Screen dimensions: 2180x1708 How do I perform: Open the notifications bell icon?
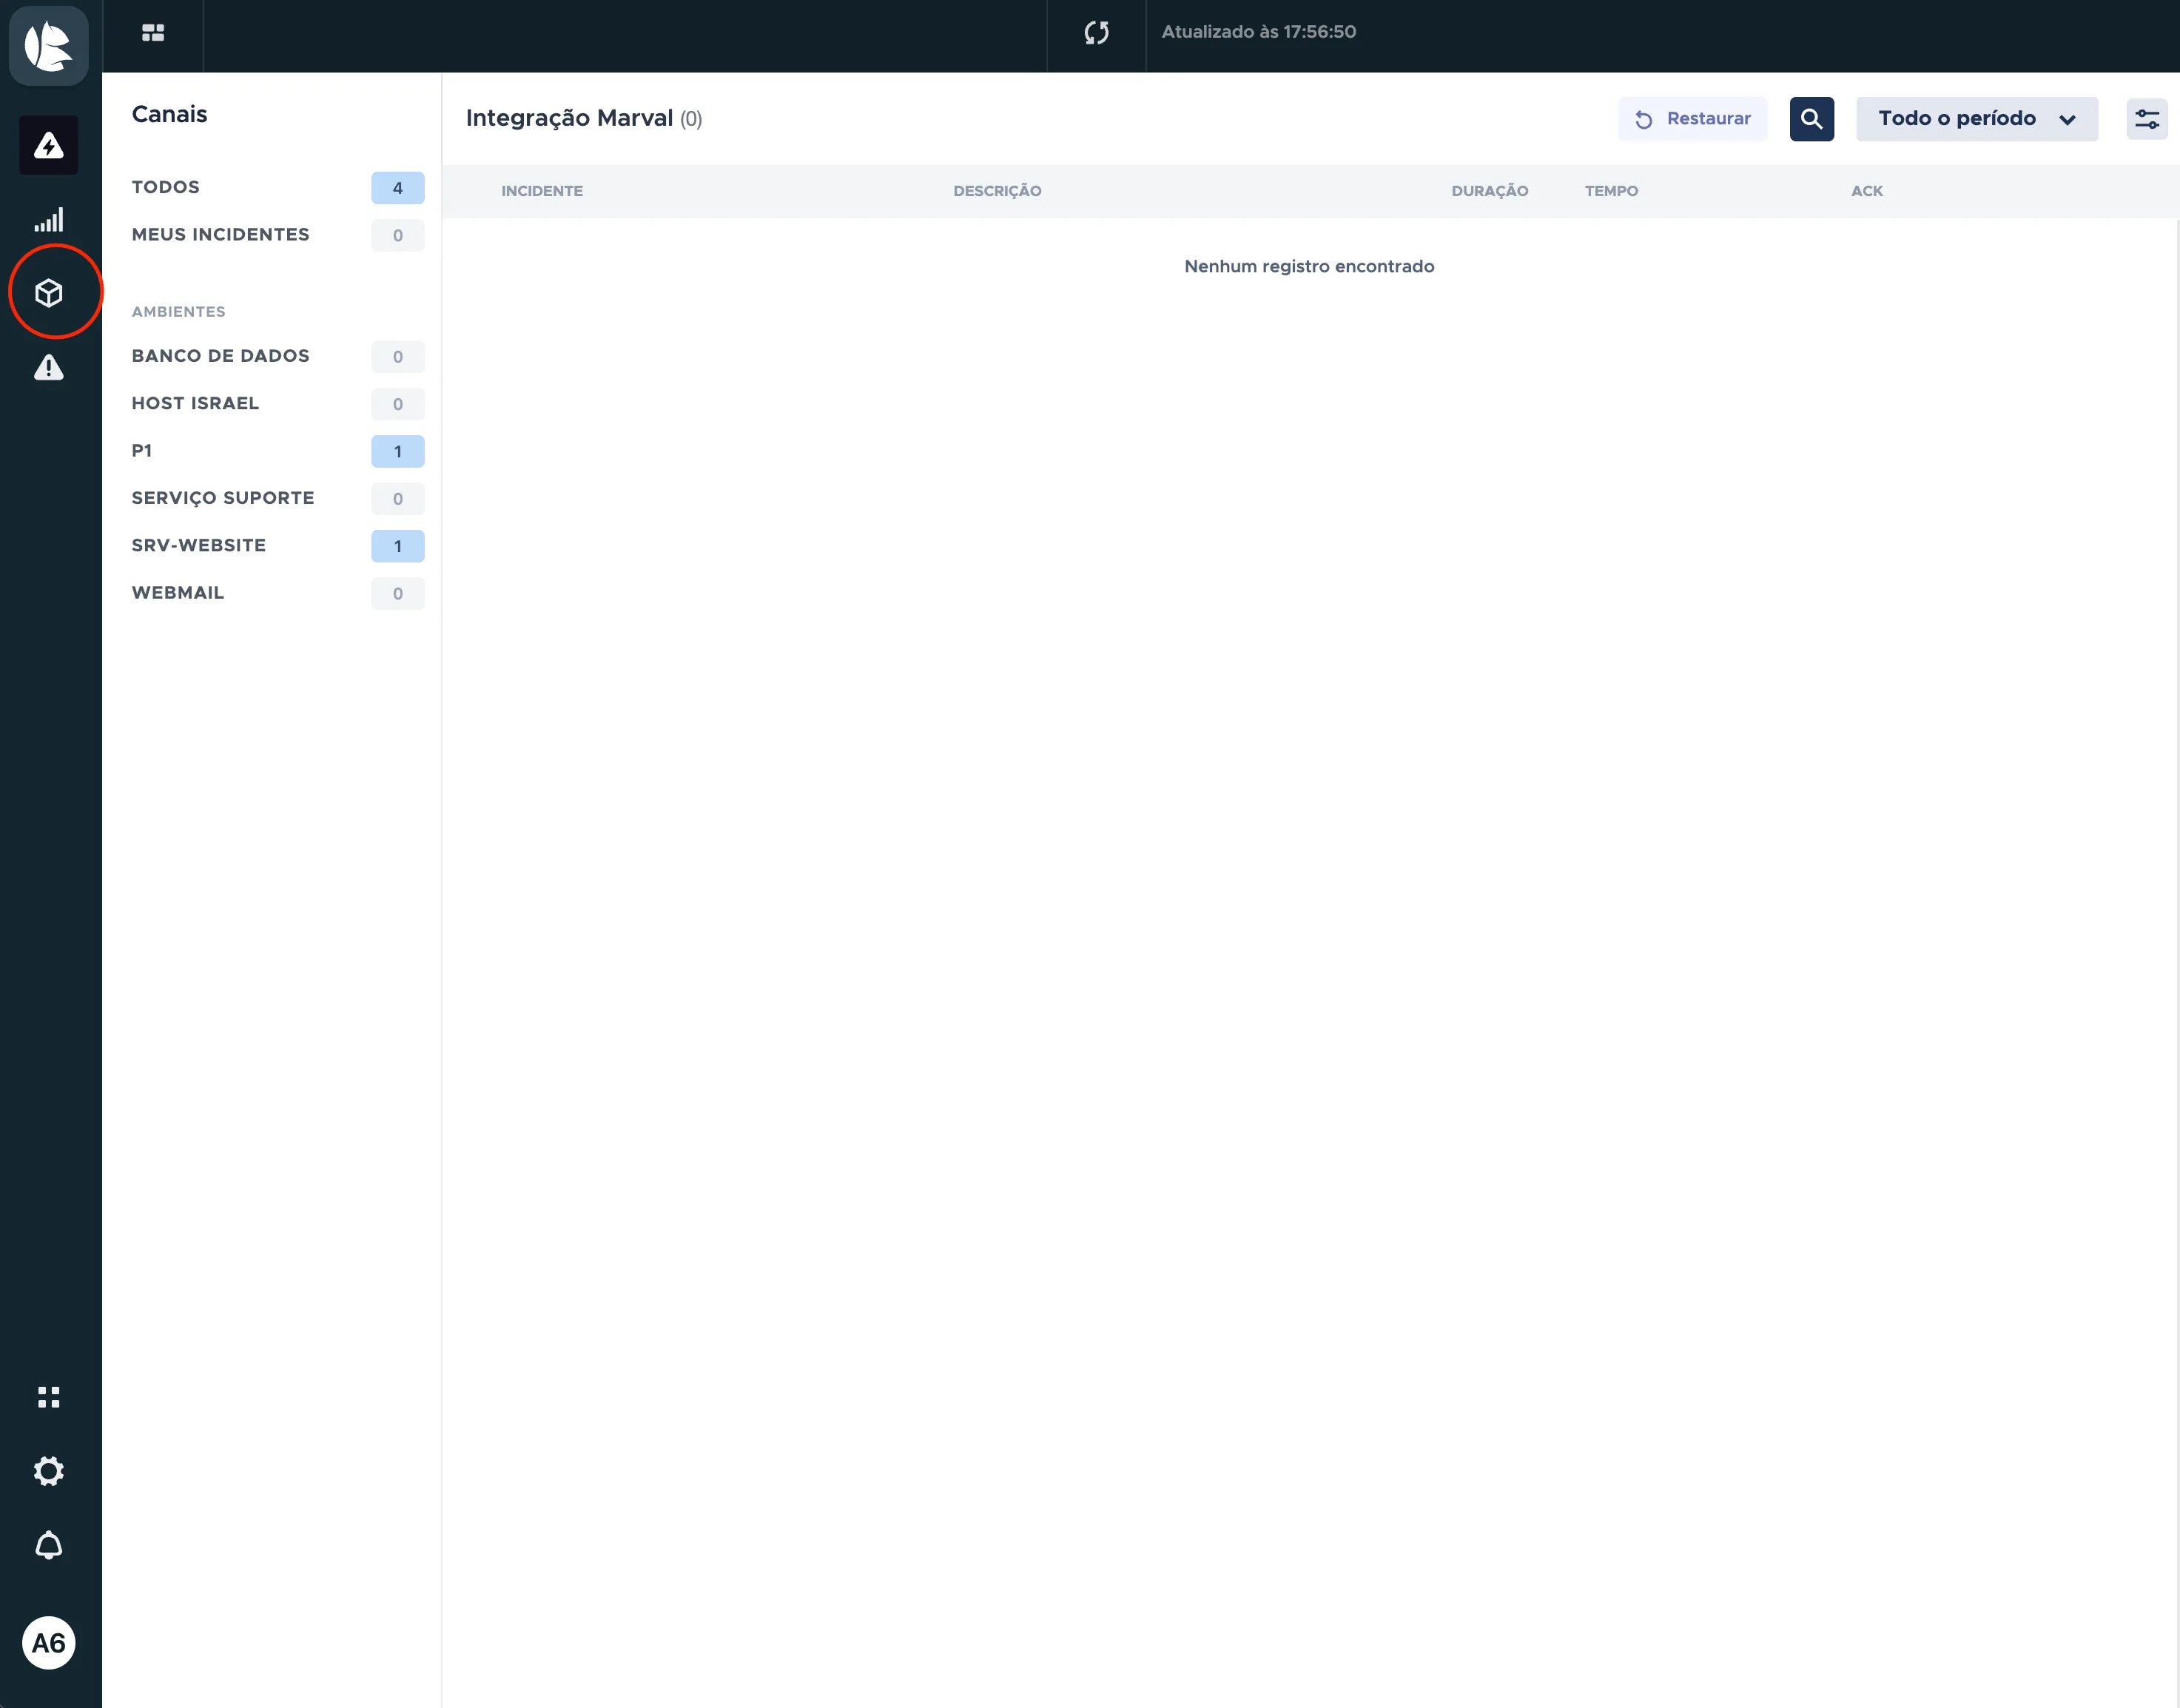click(49, 1545)
